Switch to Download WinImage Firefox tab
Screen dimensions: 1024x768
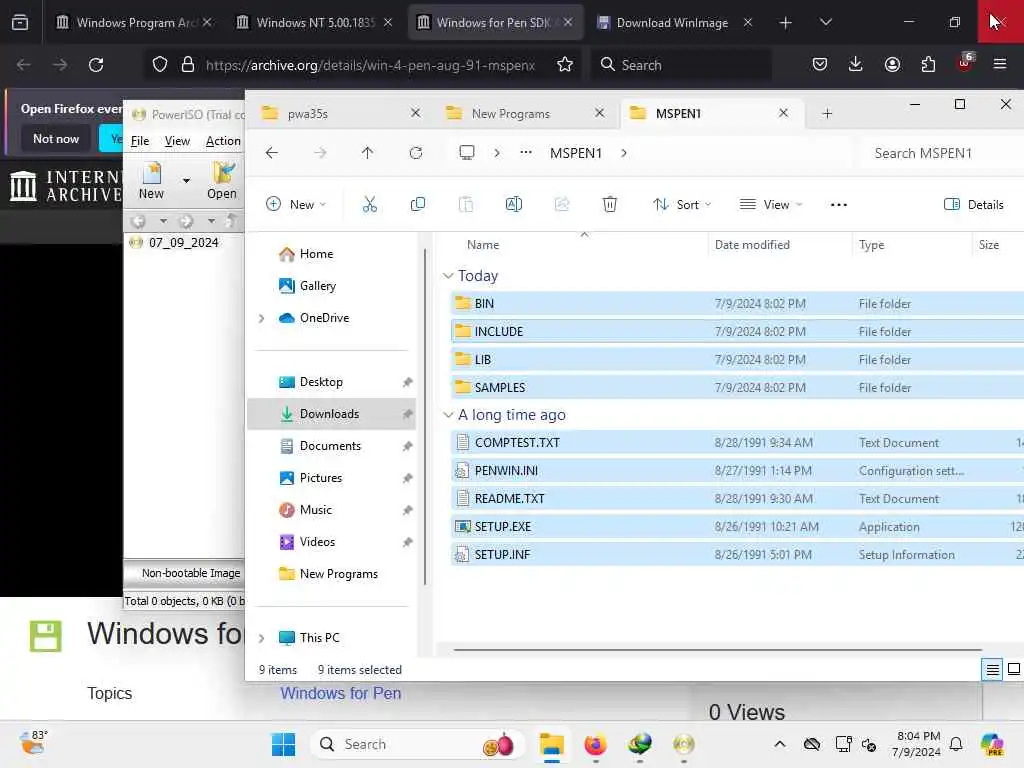675,22
